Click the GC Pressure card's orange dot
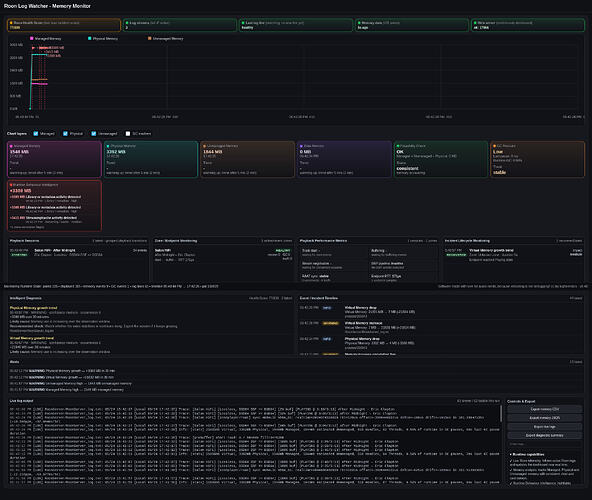The height and width of the screenshot is (500, 592). click(494, 146)
